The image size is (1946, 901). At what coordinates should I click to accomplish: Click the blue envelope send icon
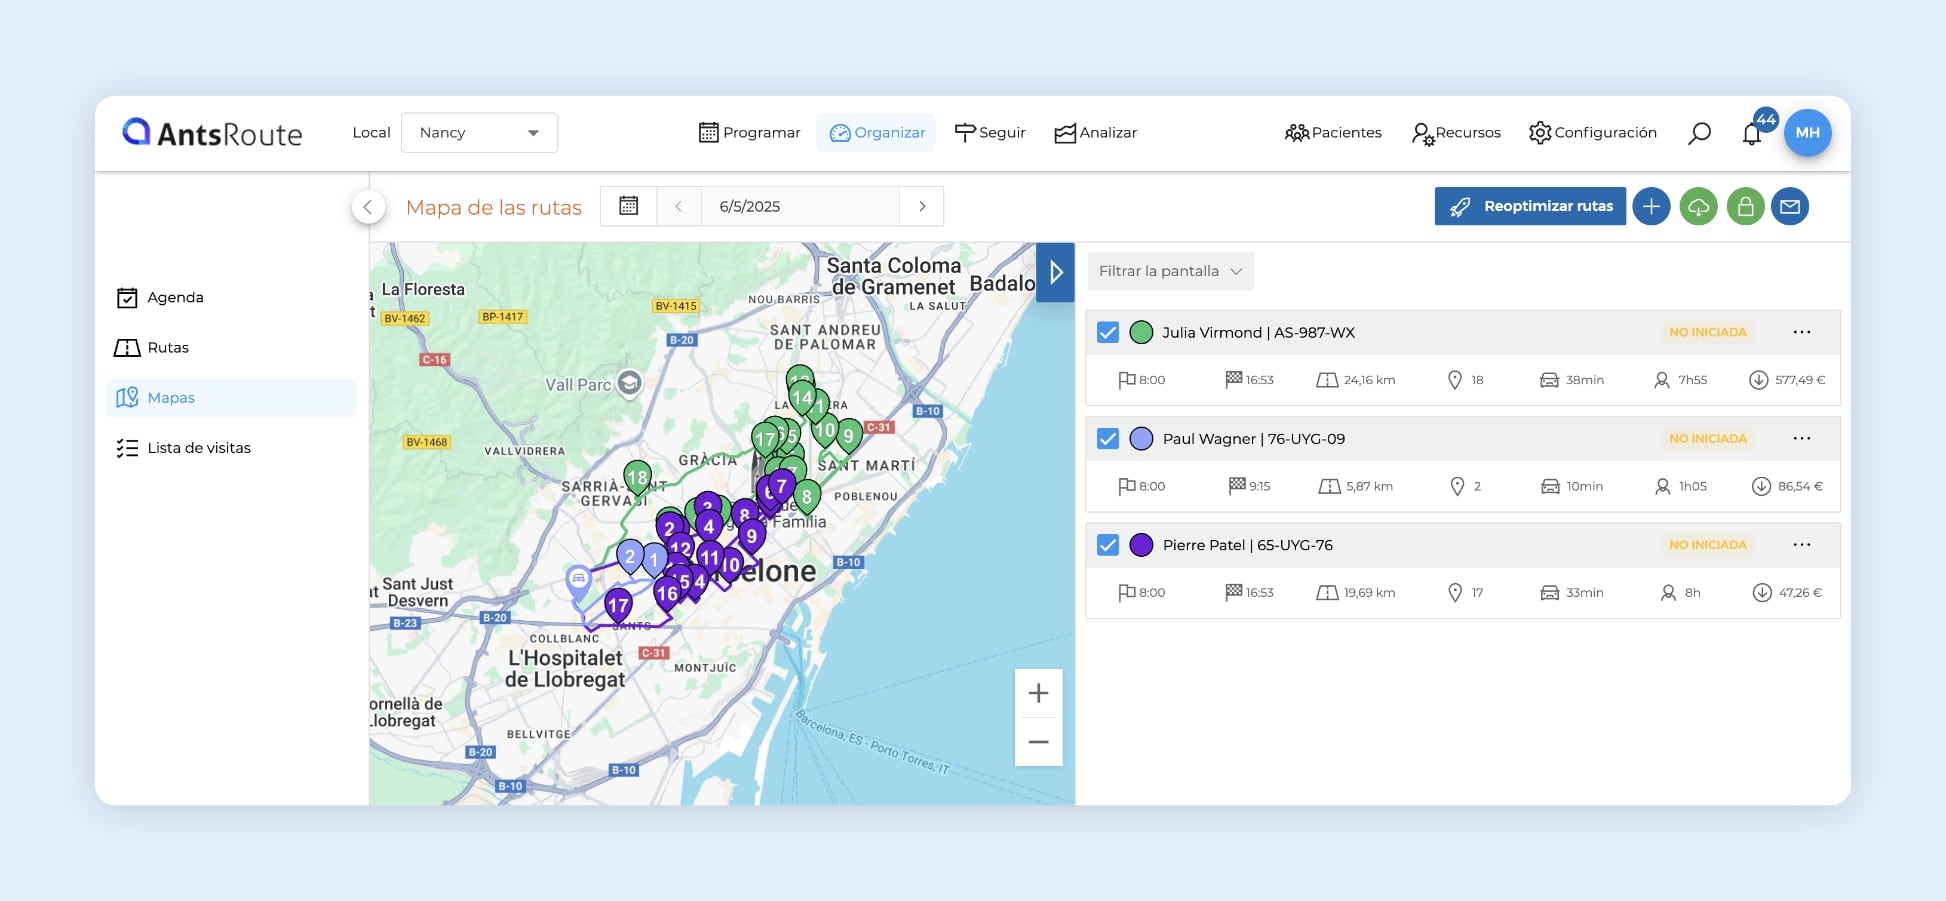coord(1790,207)
